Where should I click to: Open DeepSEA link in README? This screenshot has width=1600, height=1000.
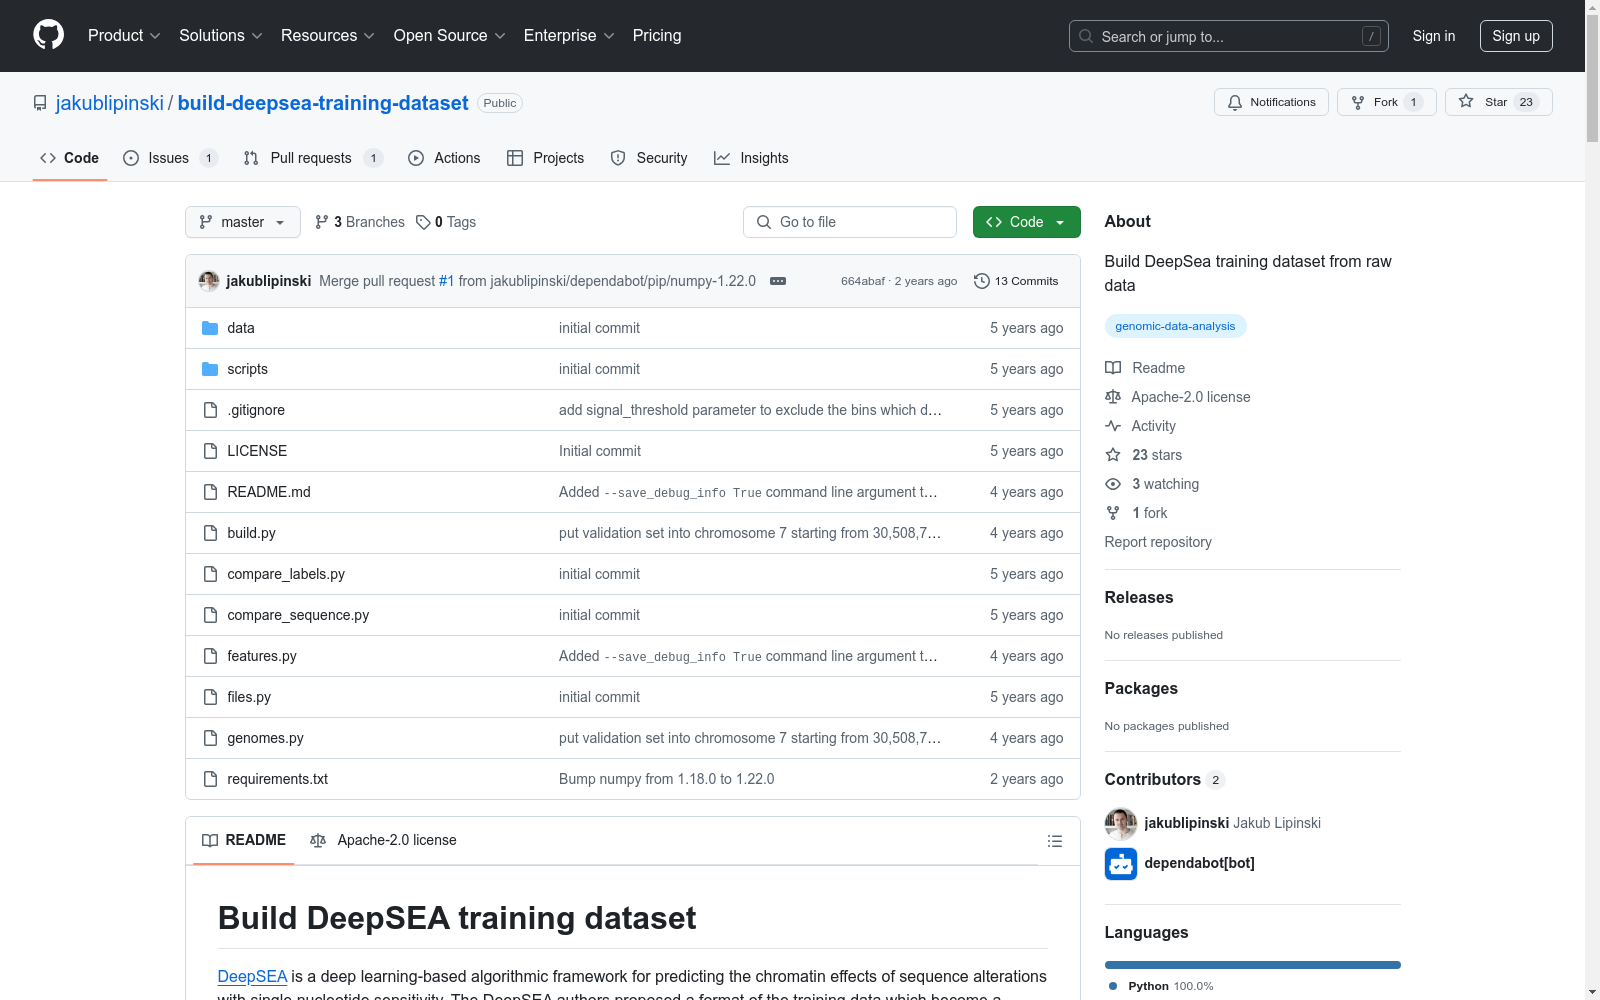coord(252,976)
